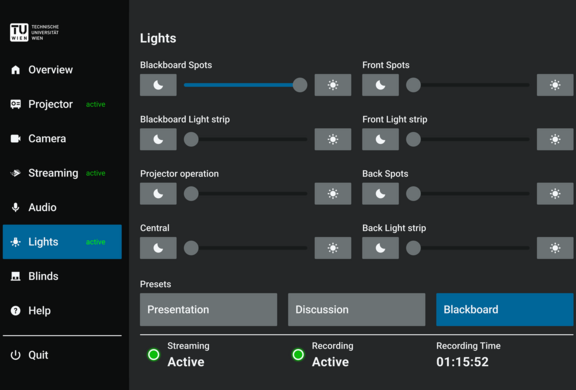This screenshot has height=390, width=576.
Task: Click the Projector operation slider track
Action: tap(245, 194)
